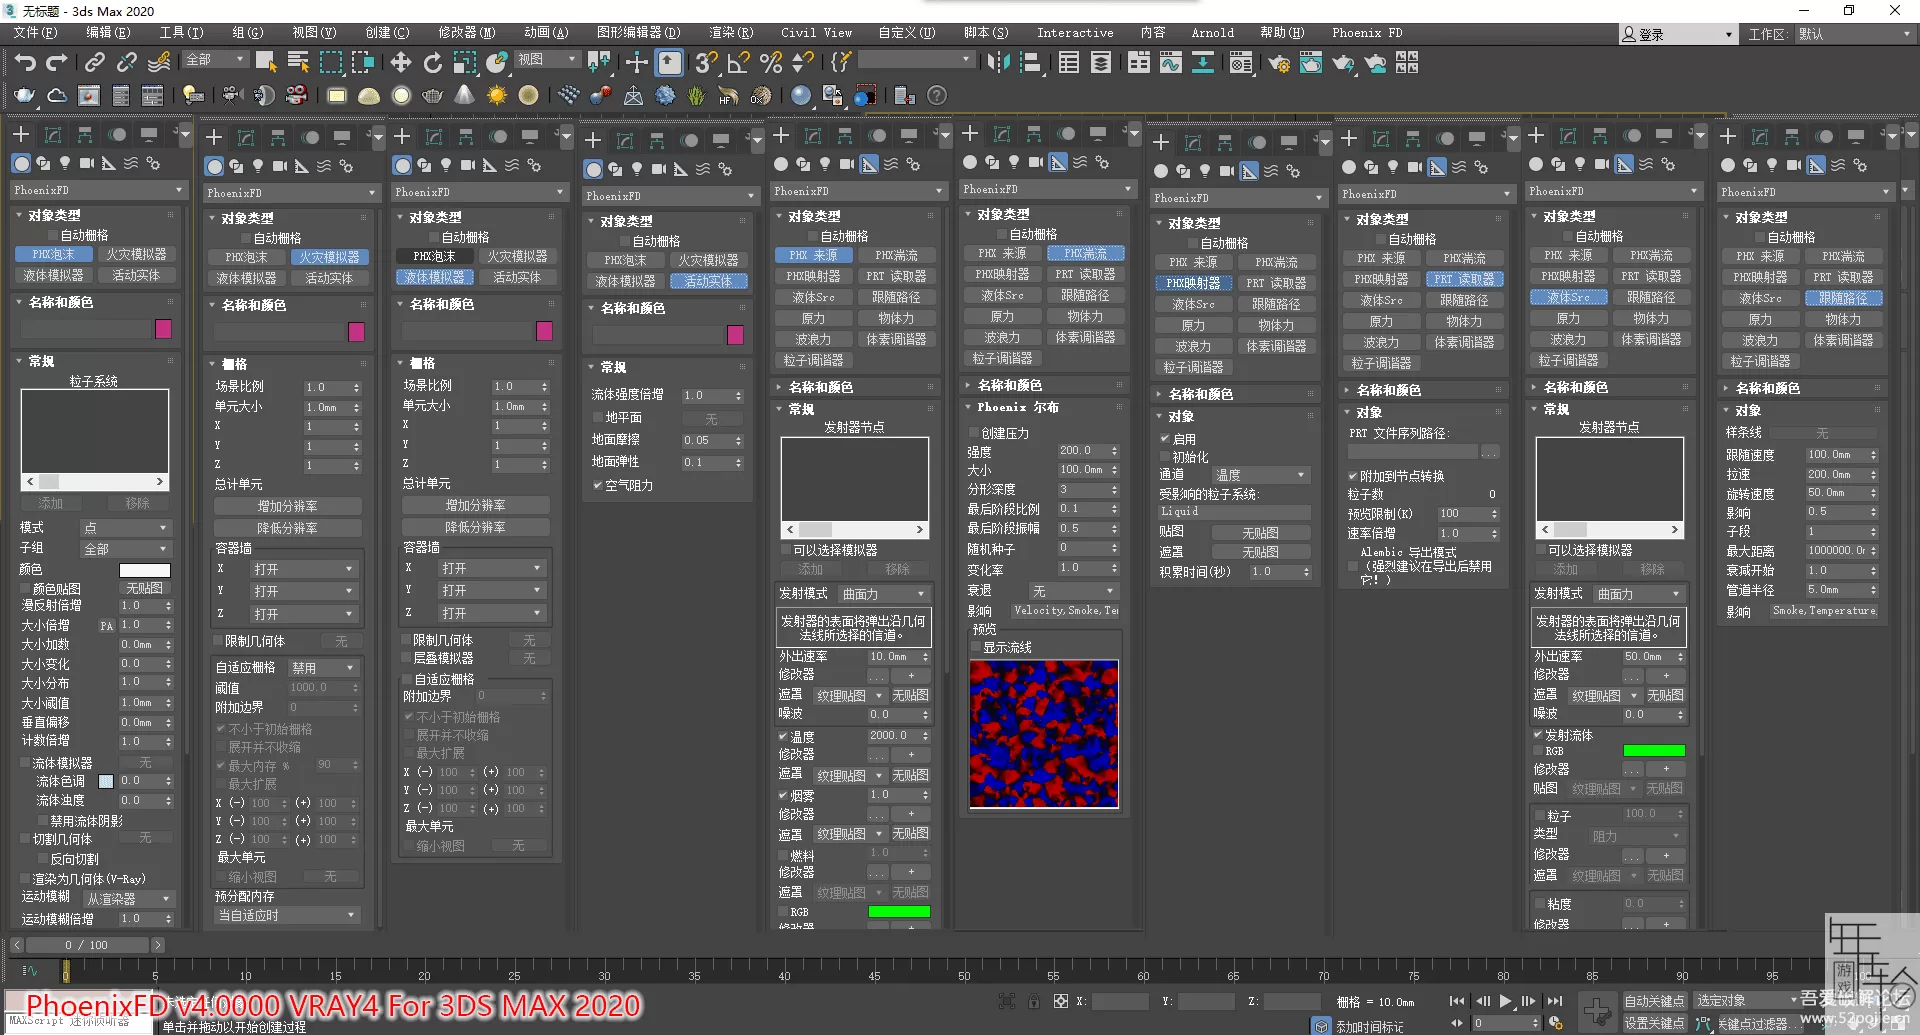The height and width of the screenshot is (1035, 1920).
Task: Click the Mirror tool icon
Action: point(998,63)
